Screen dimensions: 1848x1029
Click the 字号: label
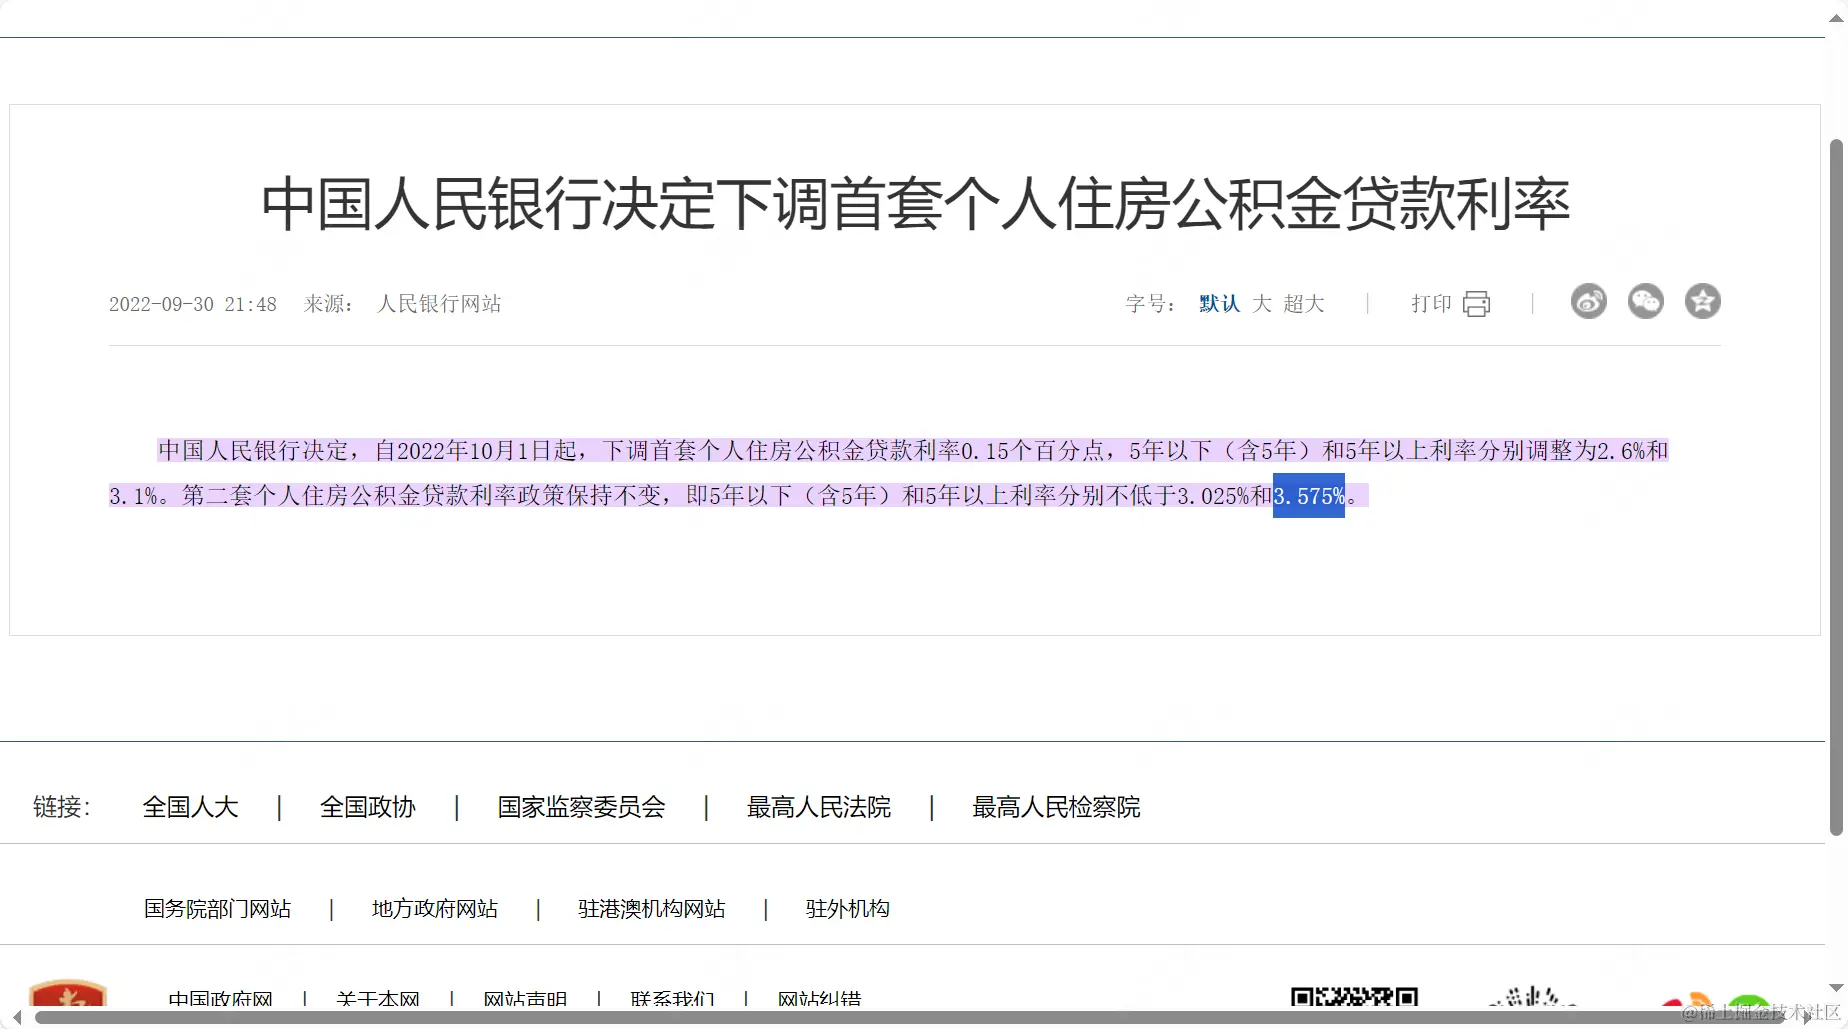pyautogui.click(x=1151, y=303)
